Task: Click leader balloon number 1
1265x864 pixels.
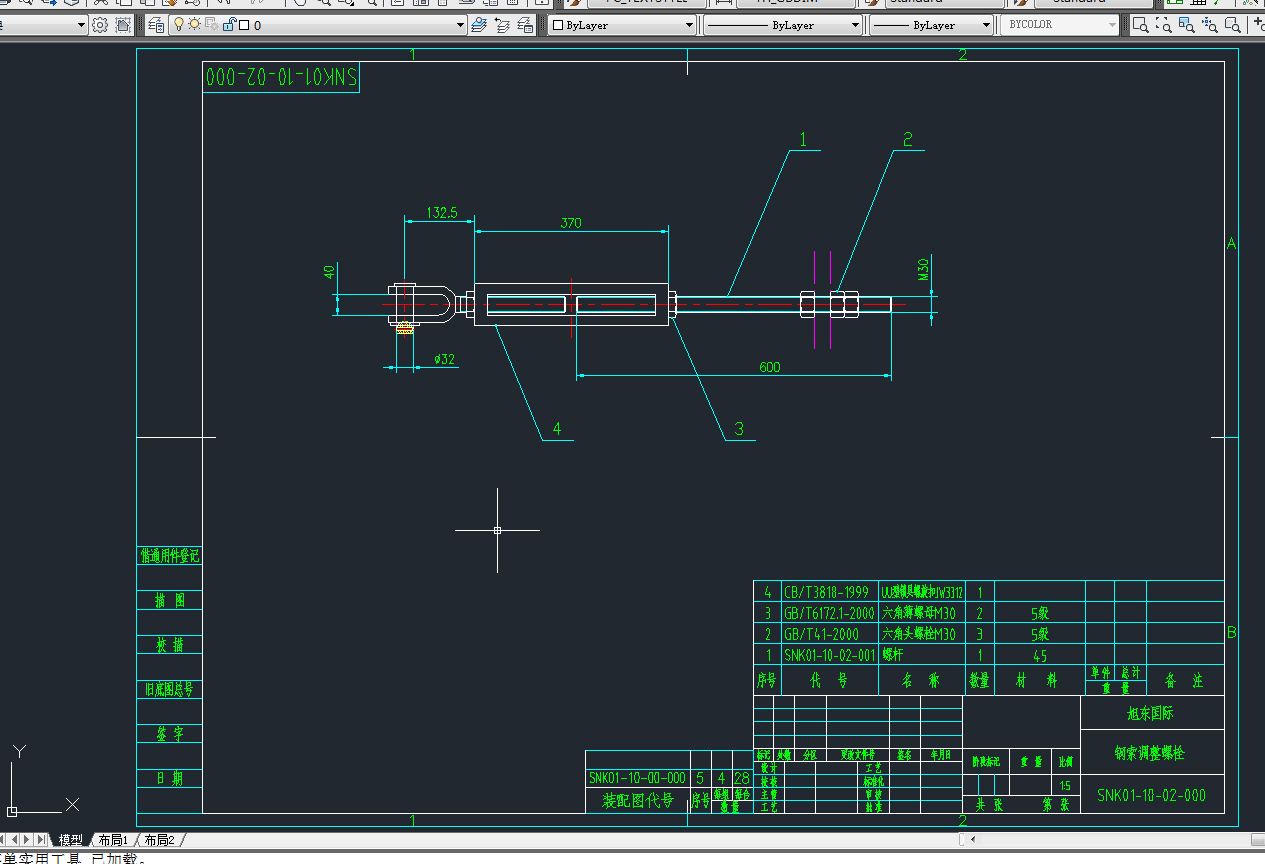Action: click(x=802, y=140)
